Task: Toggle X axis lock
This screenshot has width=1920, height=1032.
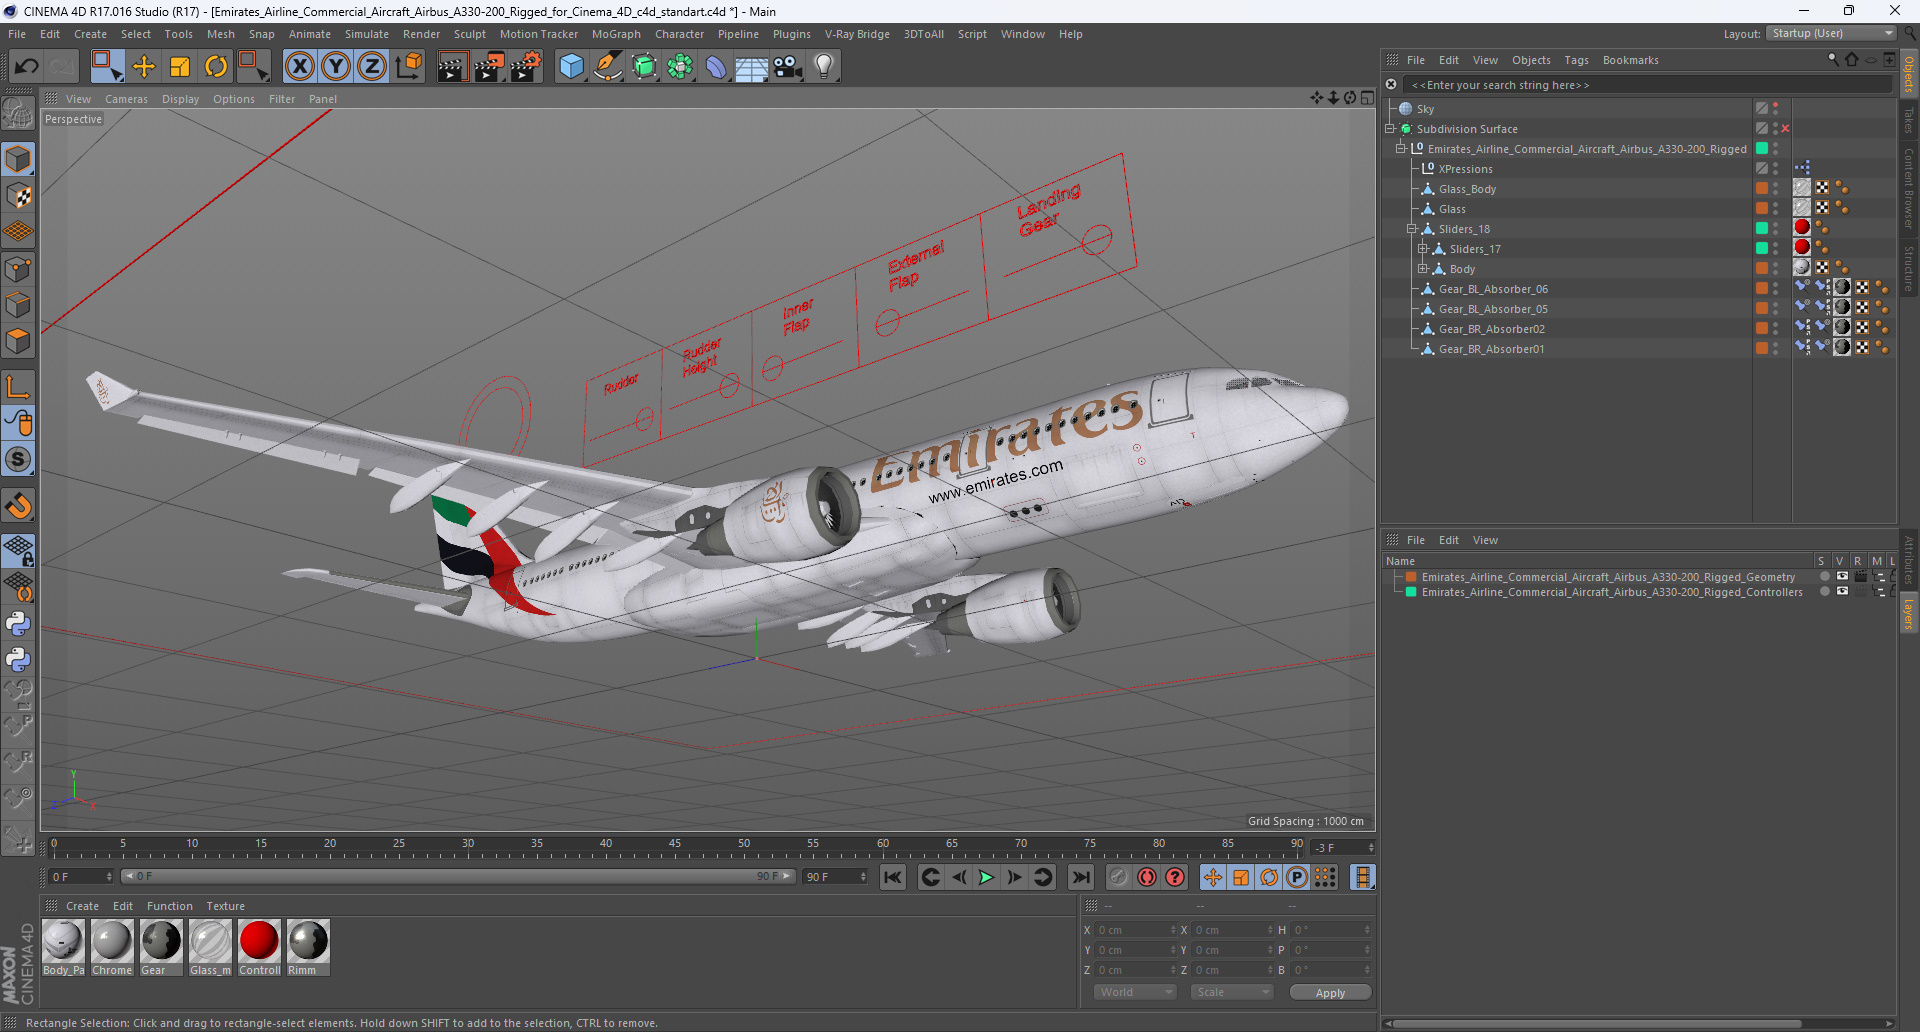Action: [299, 67]
